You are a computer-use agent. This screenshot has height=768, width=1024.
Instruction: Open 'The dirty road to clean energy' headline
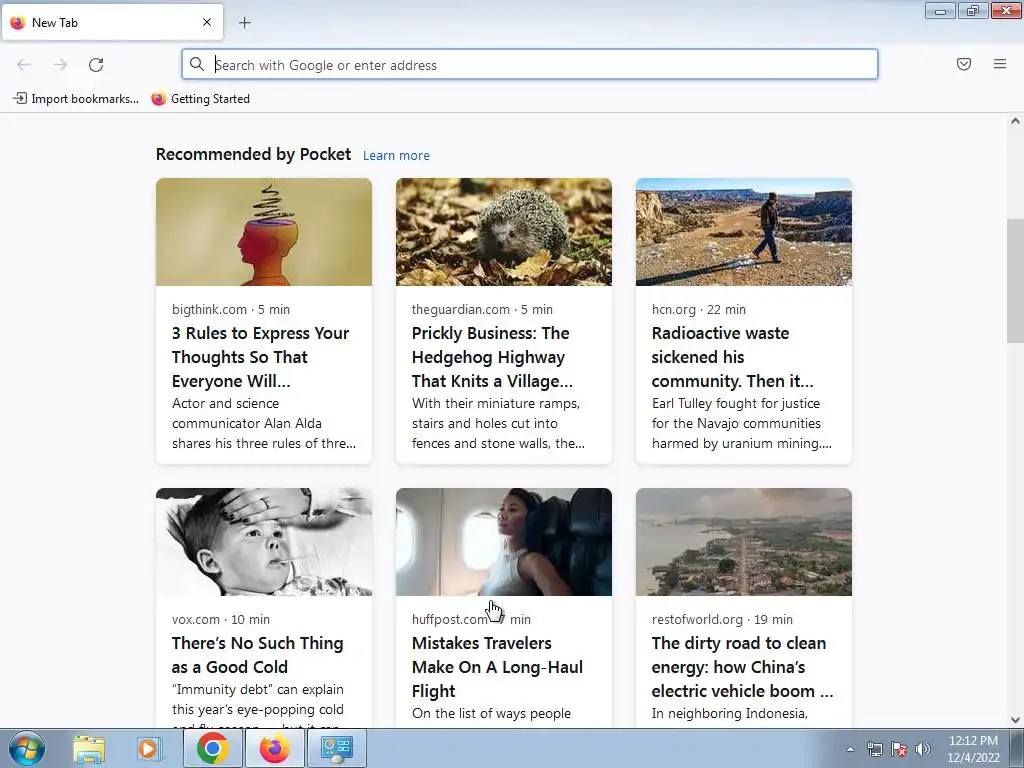(743, 667)
